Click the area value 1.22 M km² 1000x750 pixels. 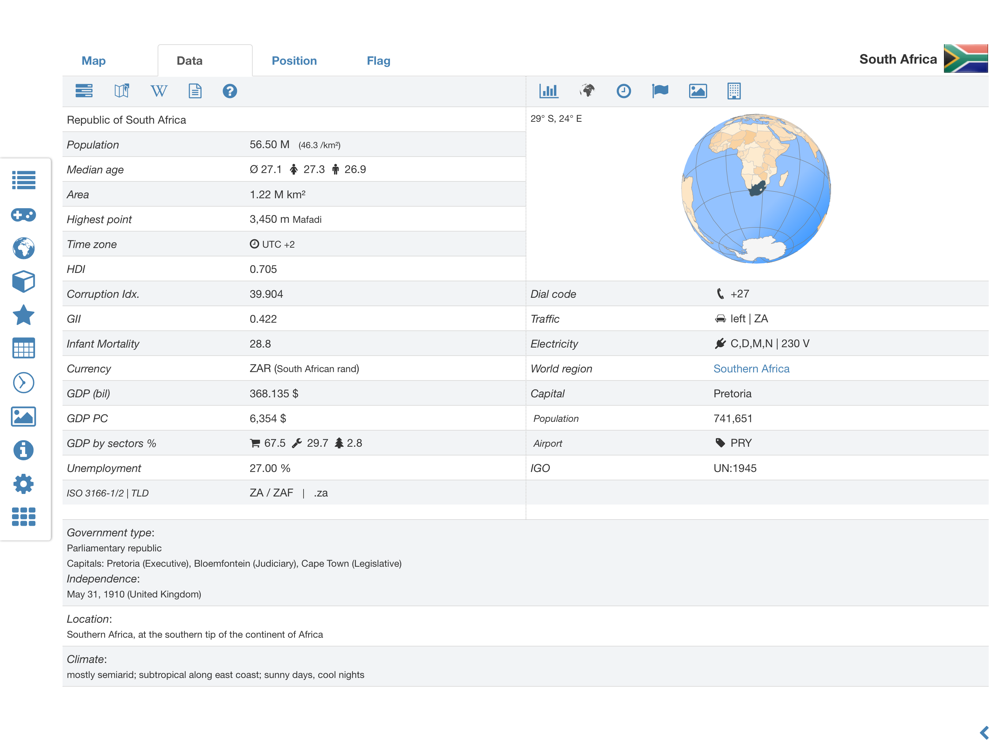(277, 195)
